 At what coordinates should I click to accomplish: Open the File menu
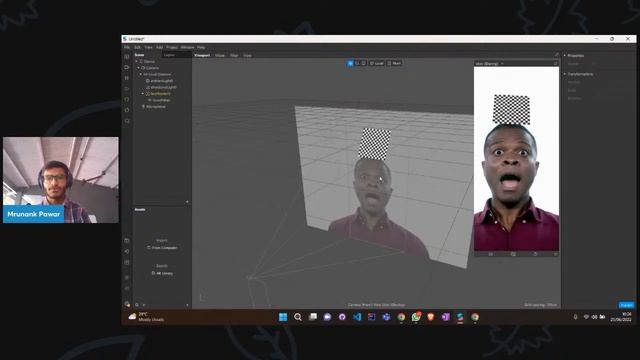pyautogui.click(x=127, y=47)
